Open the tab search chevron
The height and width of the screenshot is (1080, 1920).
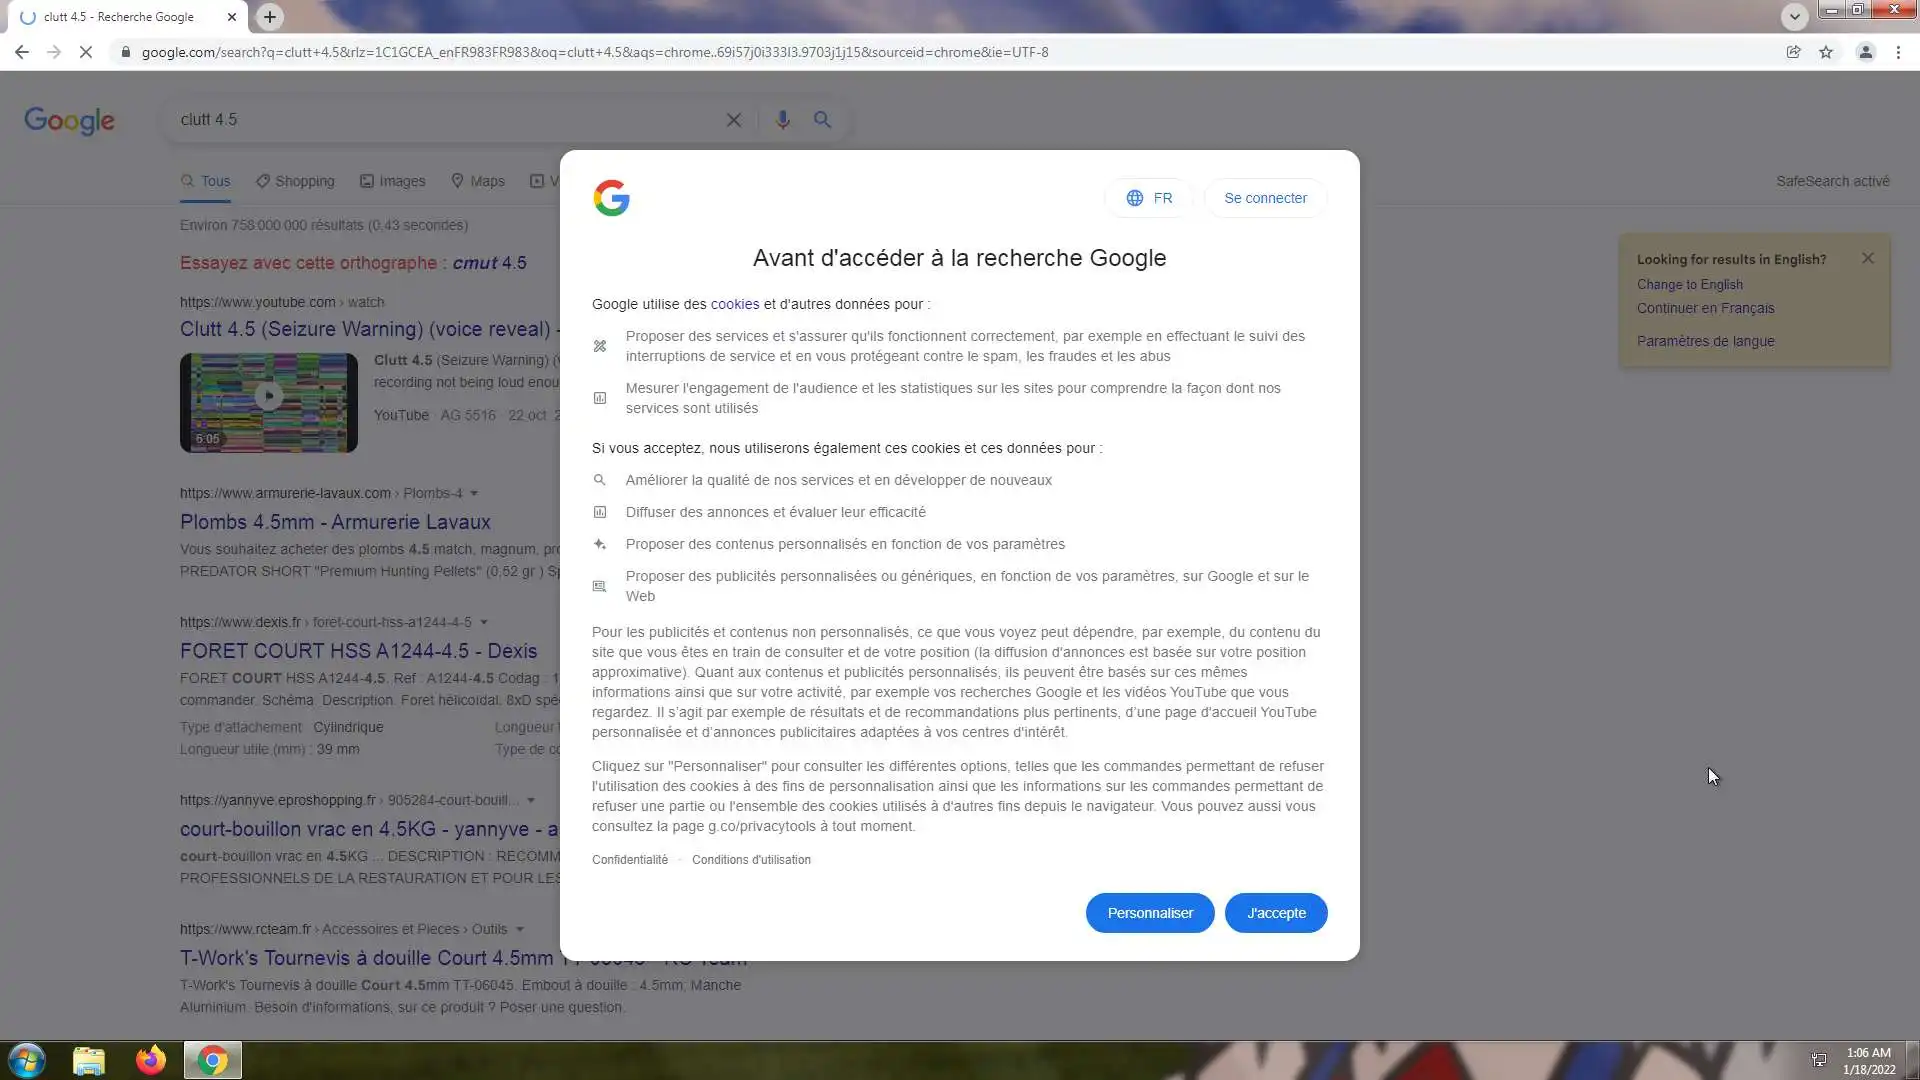coord(1794,17)
